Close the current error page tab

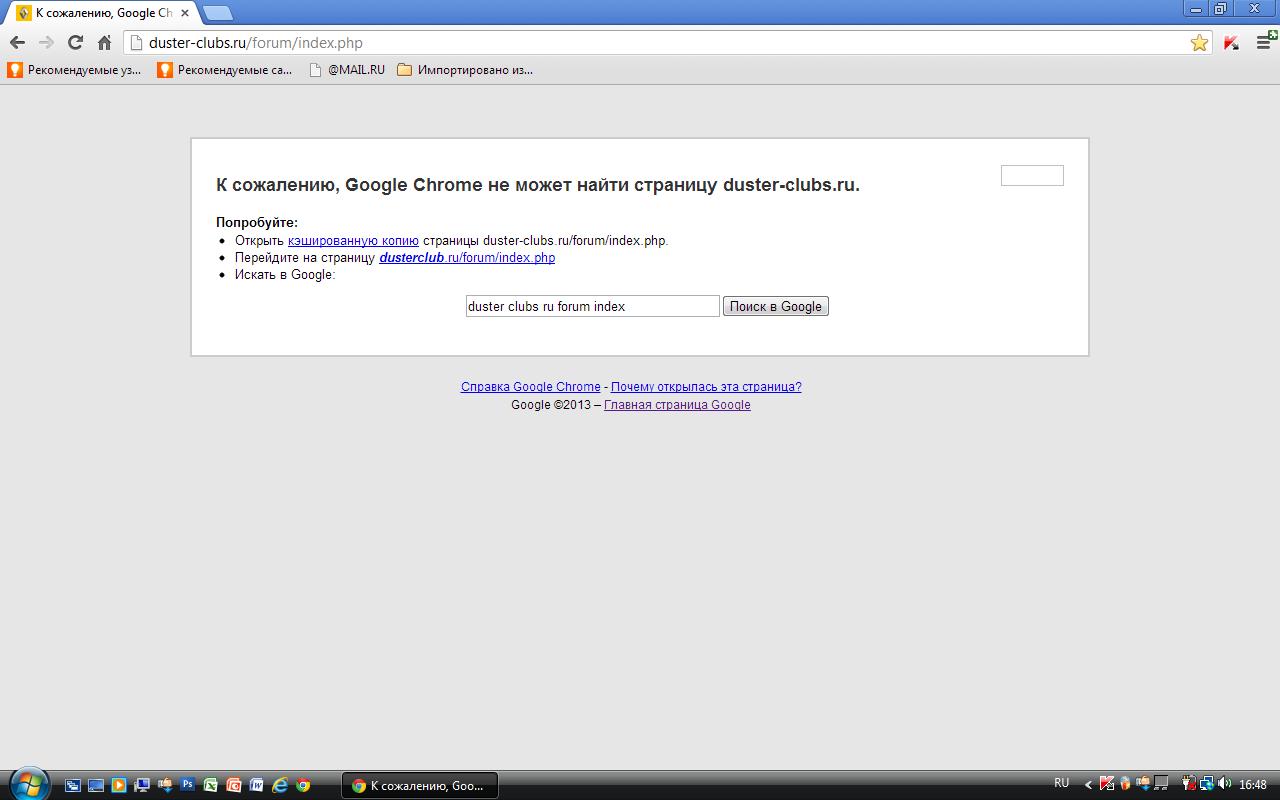coord(185,13)
